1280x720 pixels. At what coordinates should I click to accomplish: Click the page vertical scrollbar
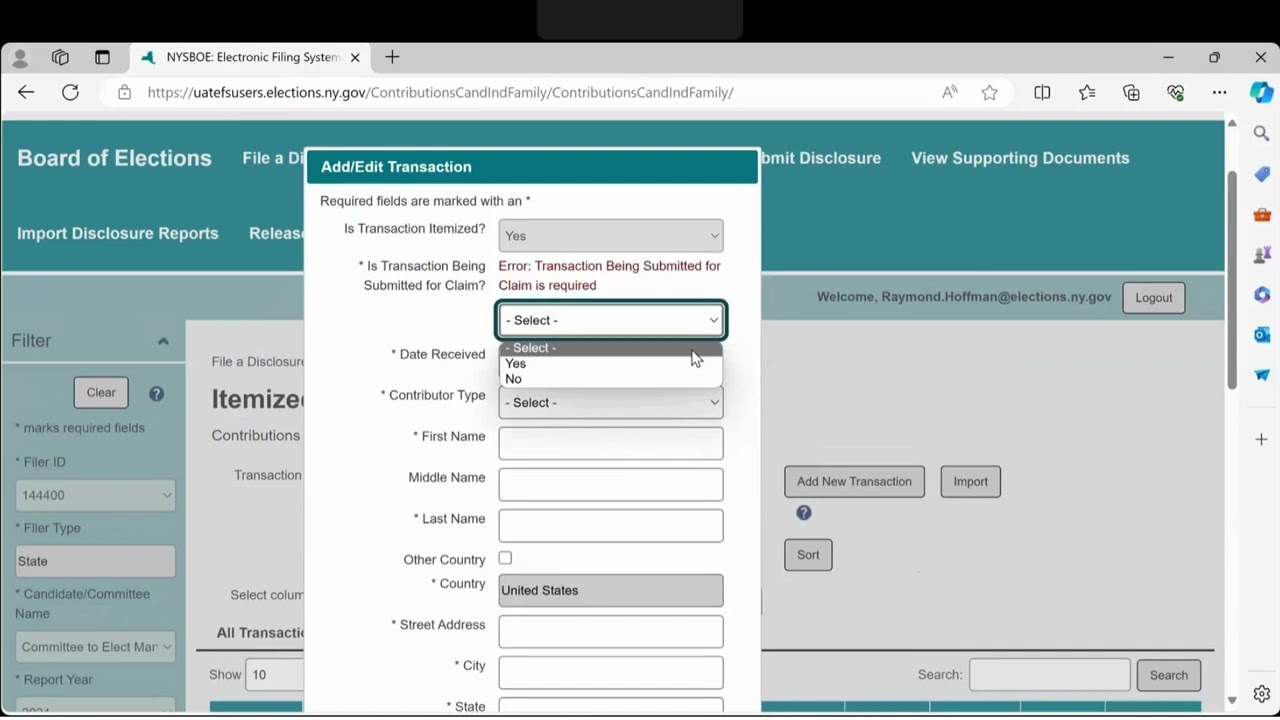1232,280
